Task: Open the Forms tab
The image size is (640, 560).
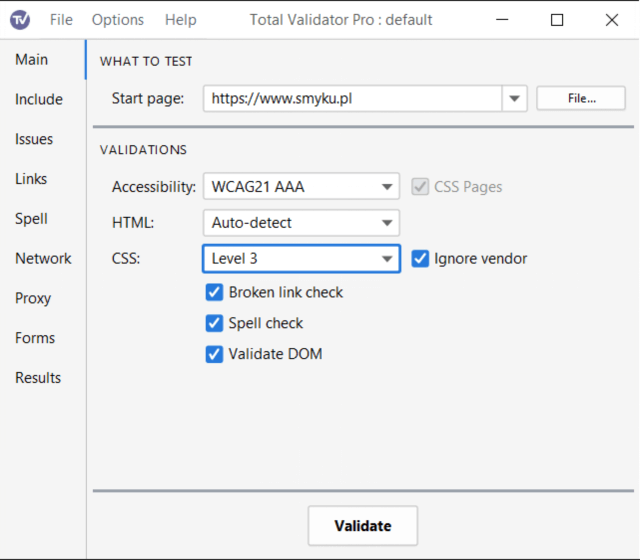Action: tap(35, 338)
